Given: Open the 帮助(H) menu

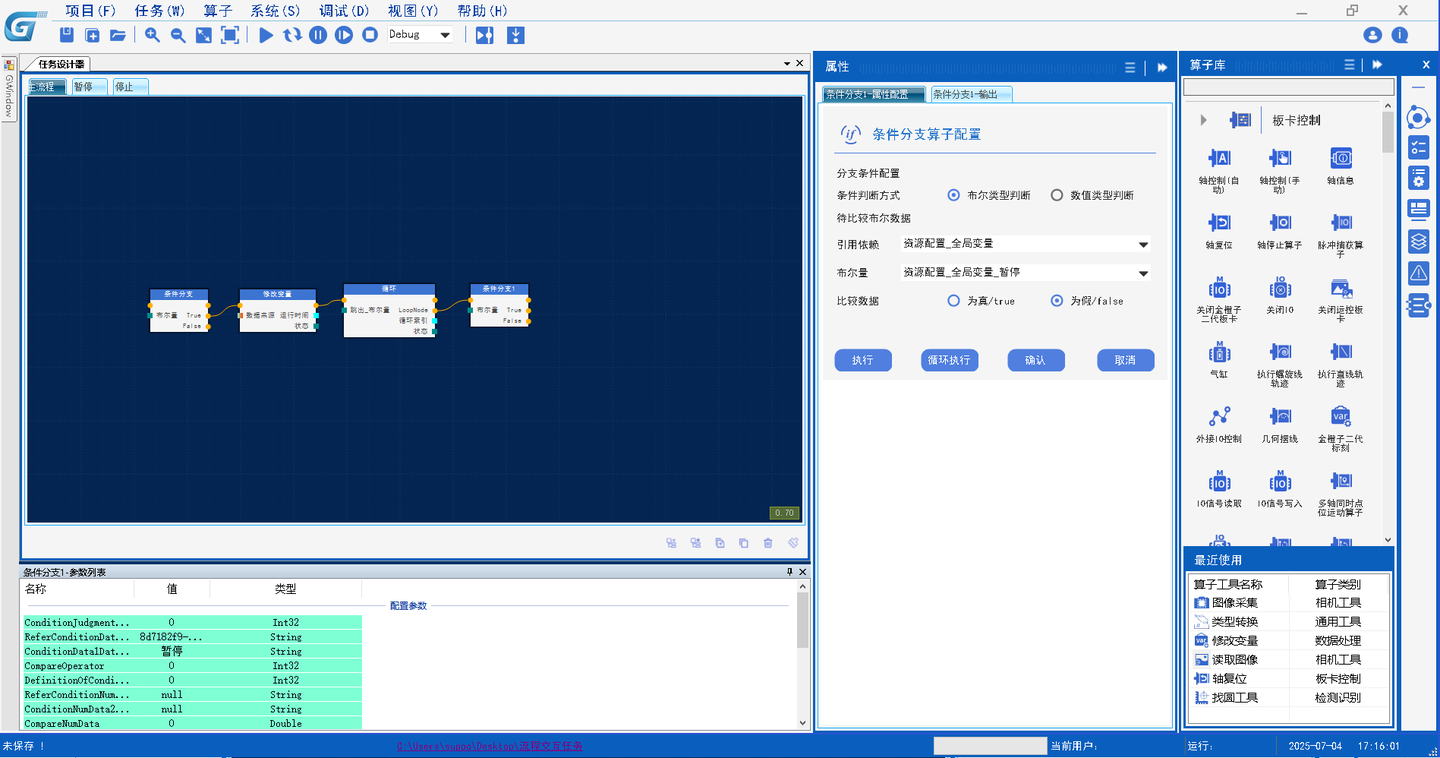Looking at the screenshot, I should pos(482,11).
